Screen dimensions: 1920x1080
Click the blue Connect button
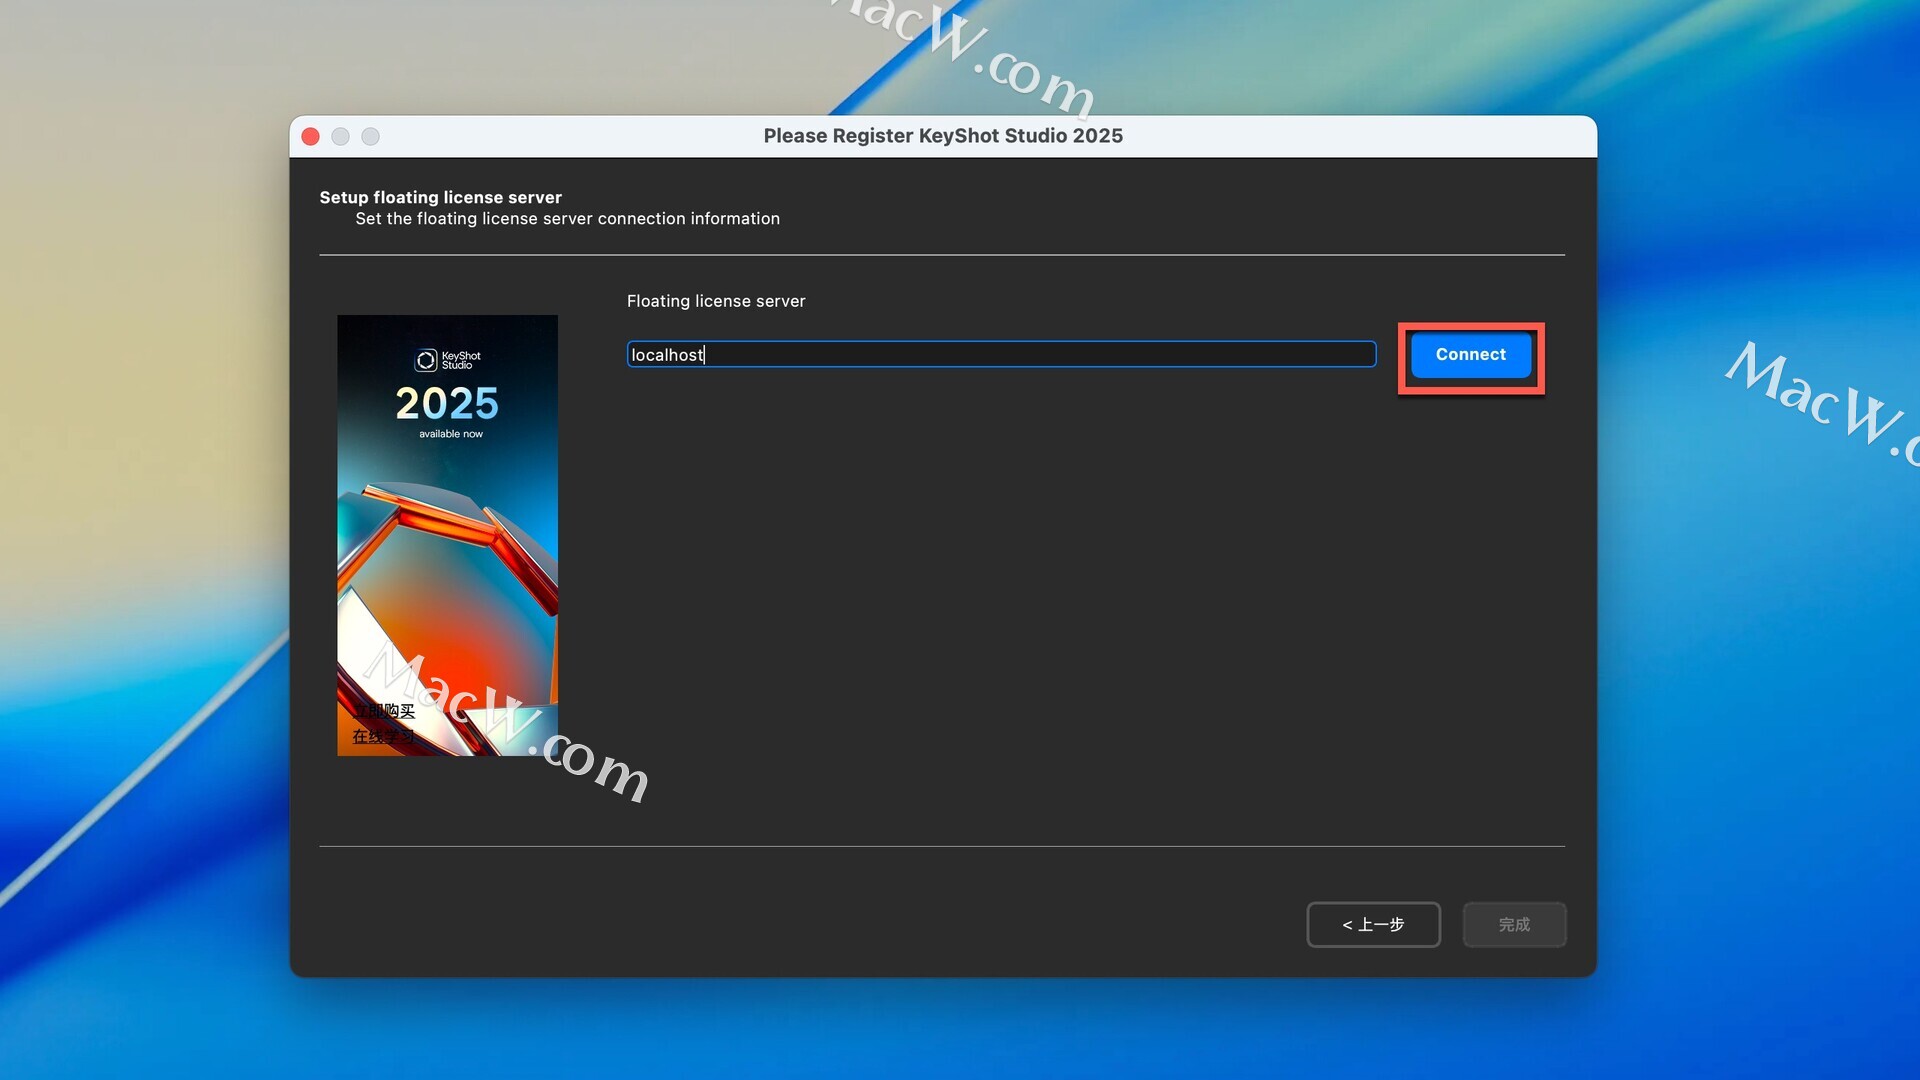pyautogui.click(x=1470, y=355)
